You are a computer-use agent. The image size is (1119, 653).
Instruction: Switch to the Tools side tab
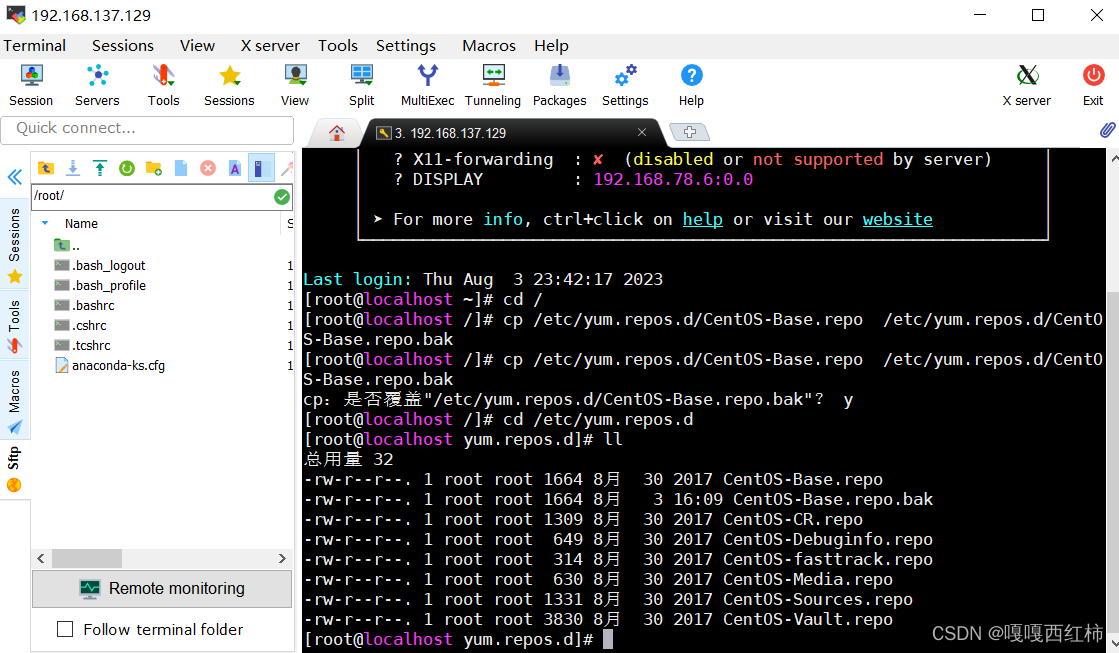[x=14, y=327]
